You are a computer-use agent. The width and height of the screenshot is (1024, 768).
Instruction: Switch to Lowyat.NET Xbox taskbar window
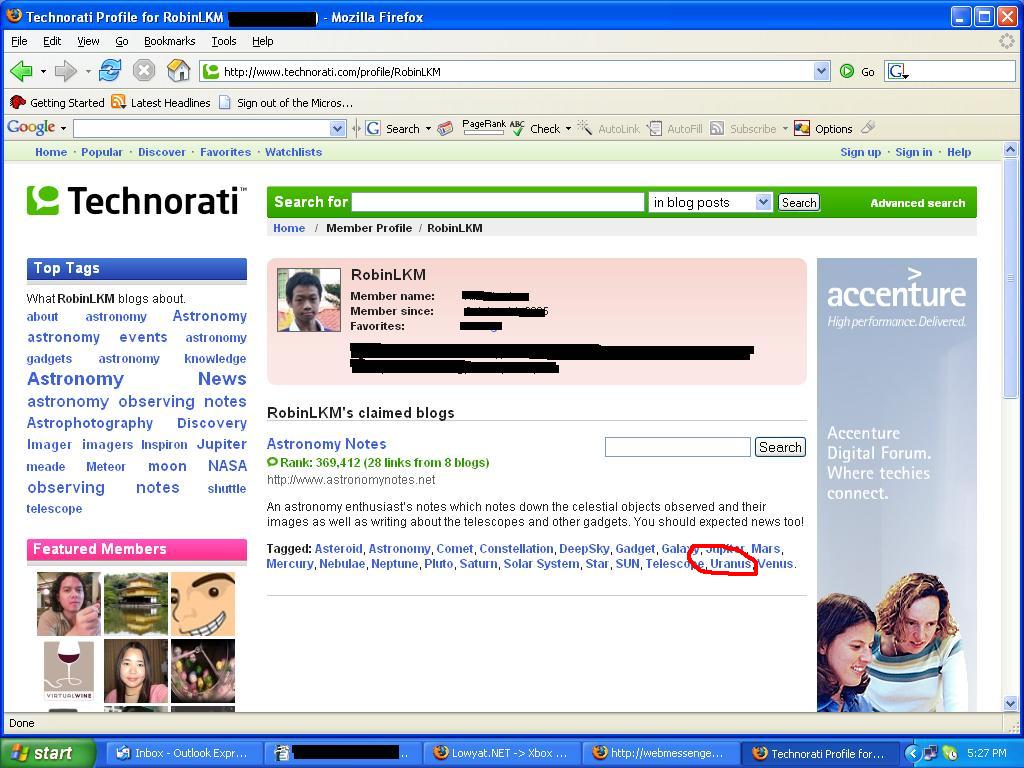(501, 753)
